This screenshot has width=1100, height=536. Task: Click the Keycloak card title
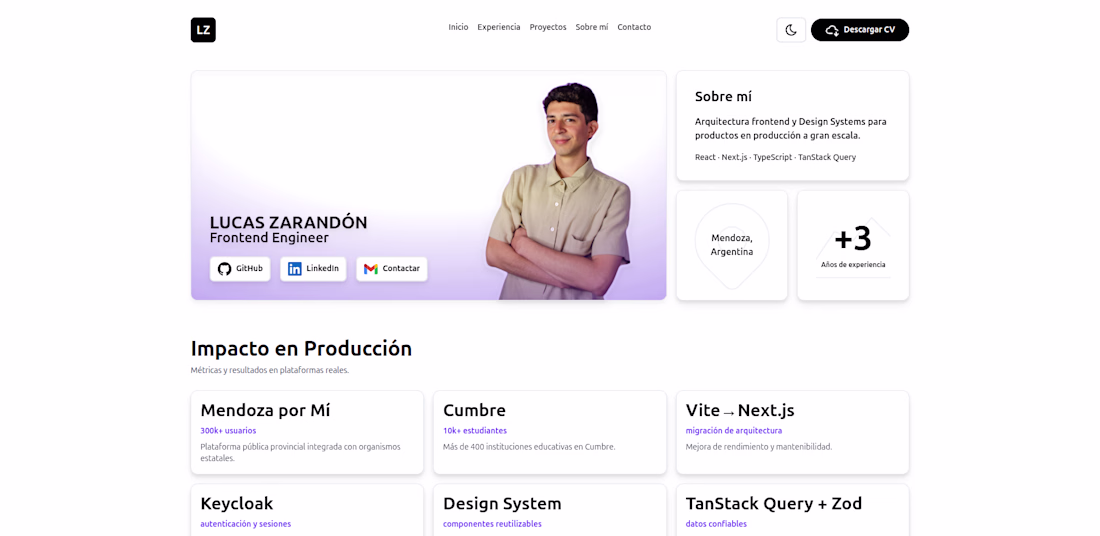[x=236, y=504]
